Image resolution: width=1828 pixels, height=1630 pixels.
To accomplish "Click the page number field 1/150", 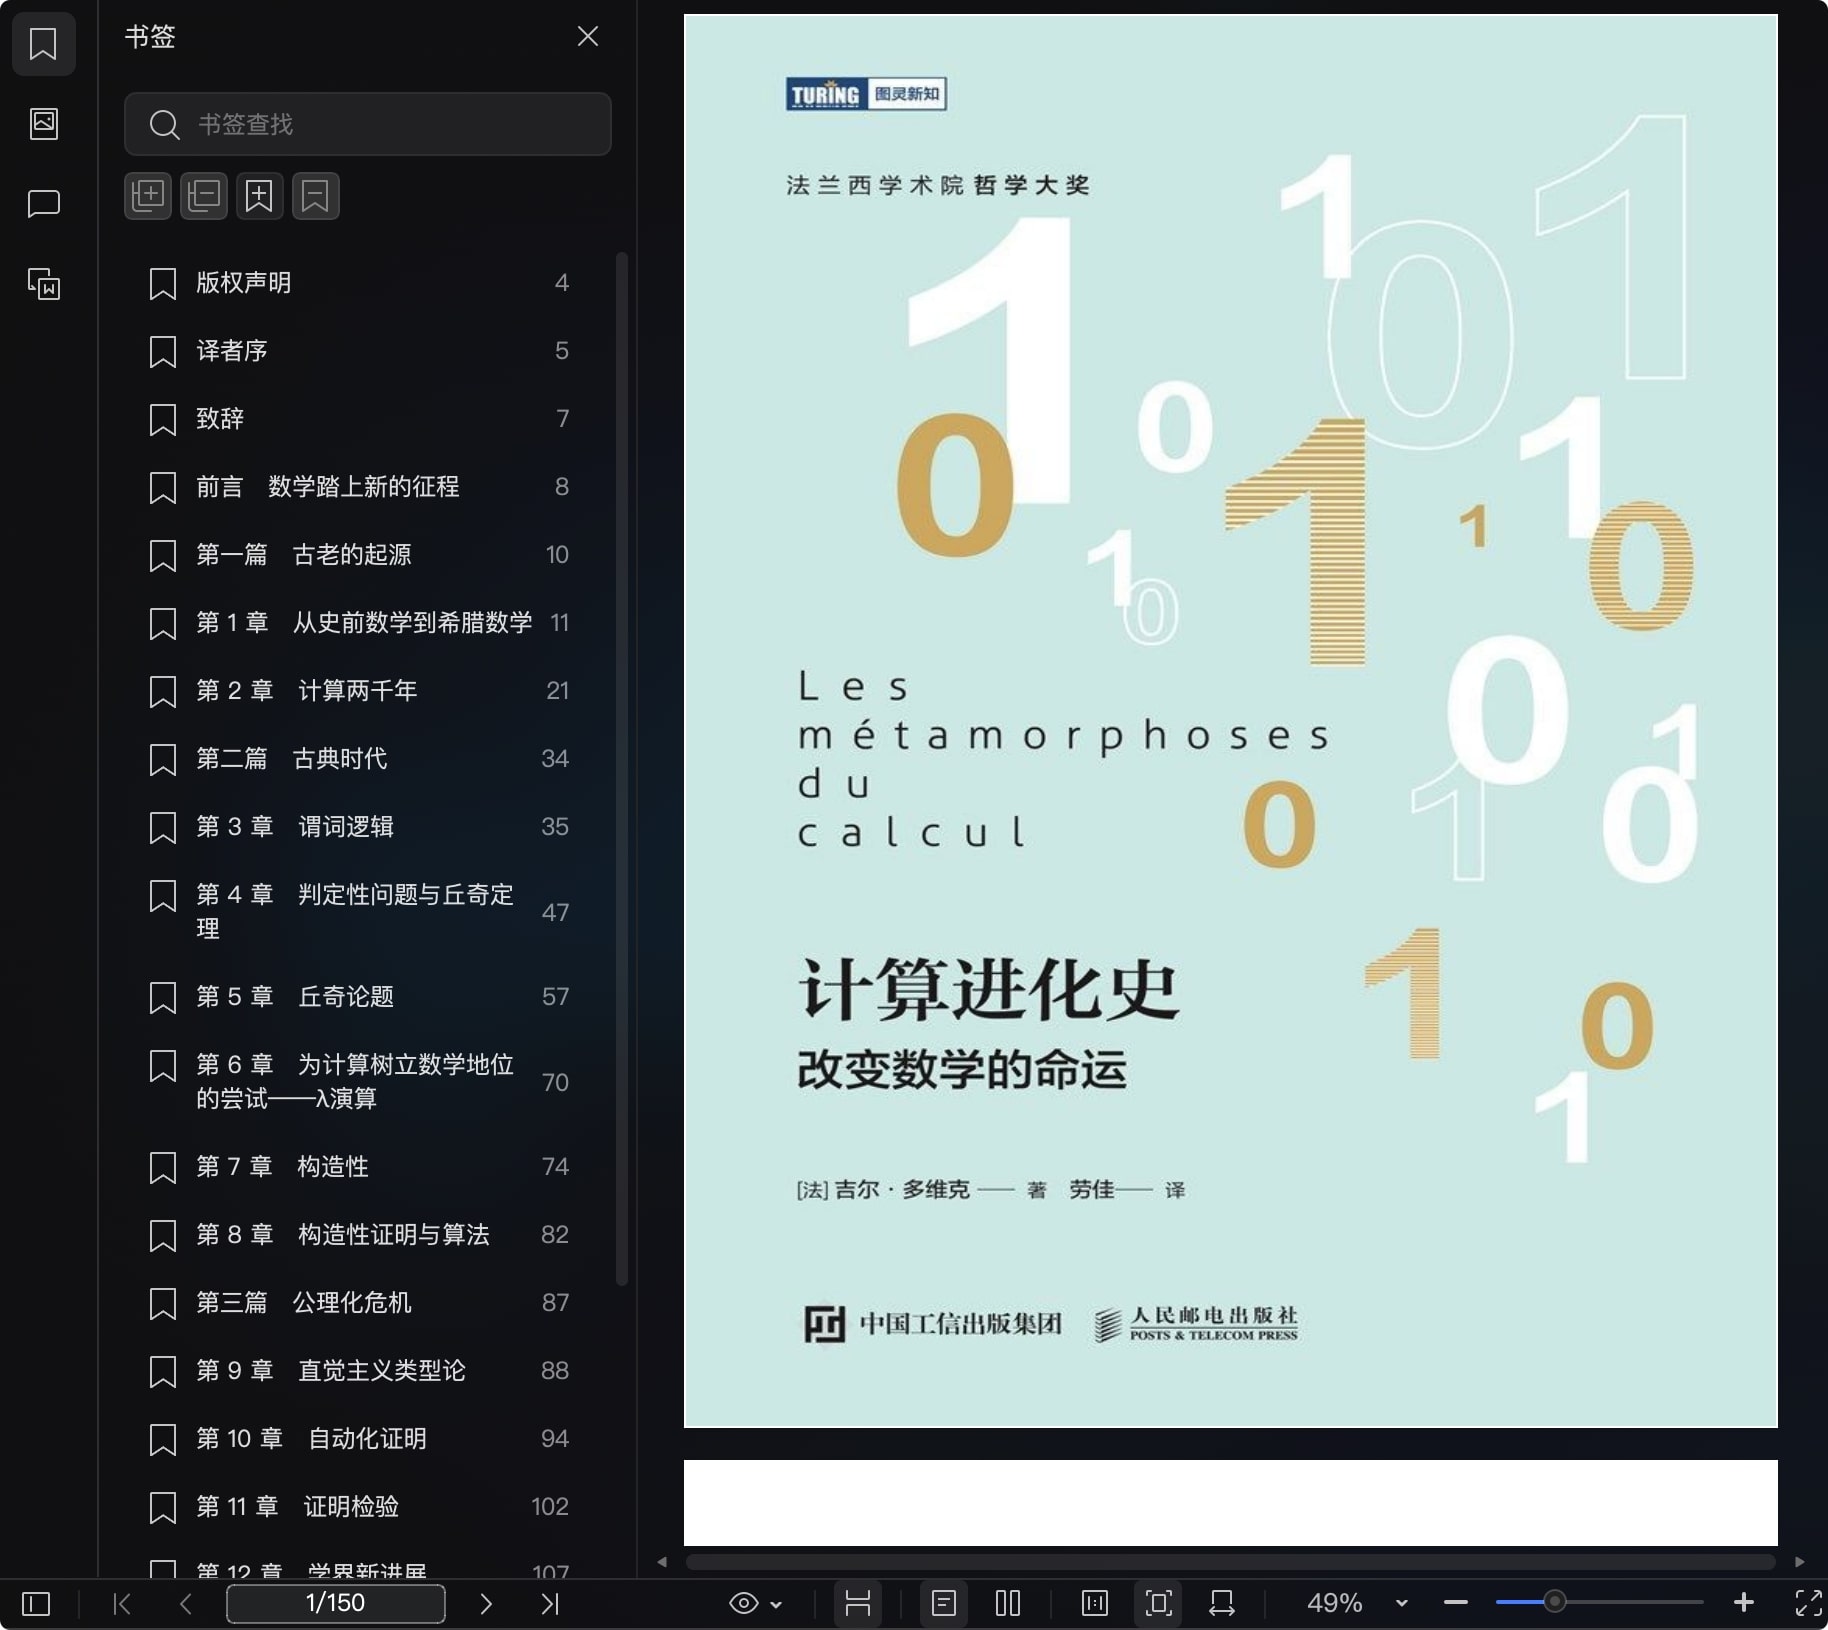I will pyautogui.click(x=336, y=1603).
